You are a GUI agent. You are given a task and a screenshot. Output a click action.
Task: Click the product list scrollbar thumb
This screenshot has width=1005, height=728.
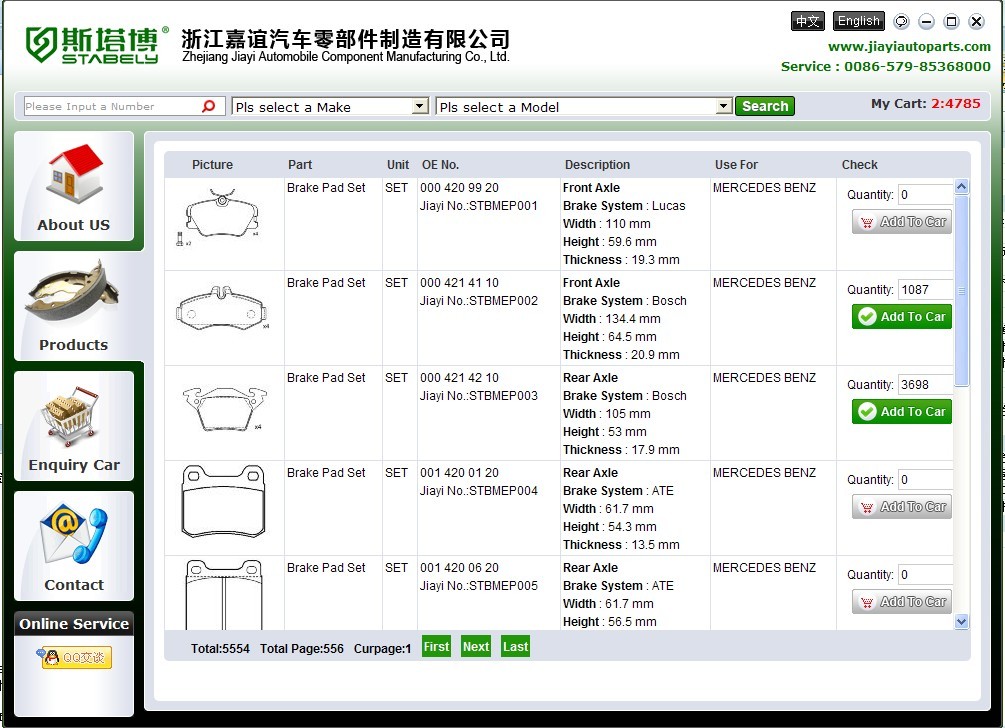click(961, 291)
